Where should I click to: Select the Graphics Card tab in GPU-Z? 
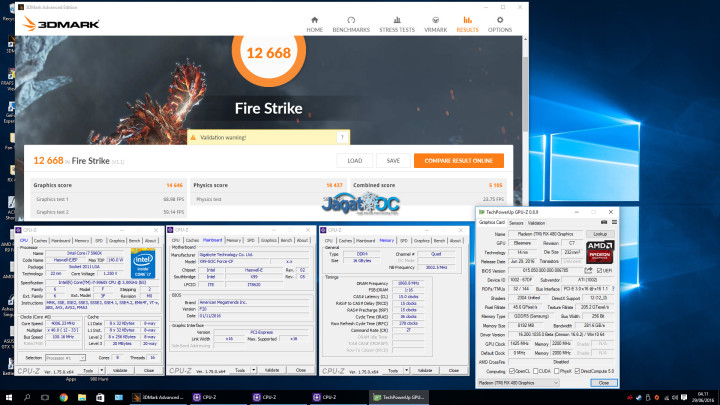pos(492,222)
